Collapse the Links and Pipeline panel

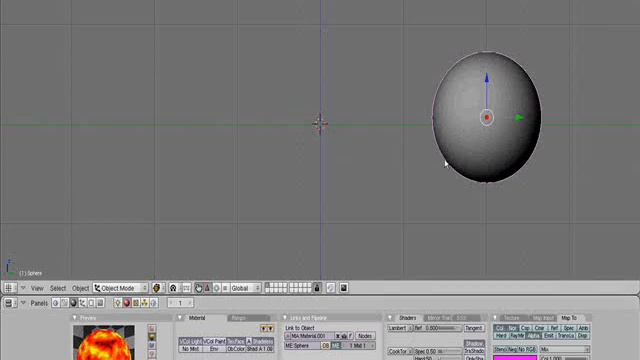[285, 318]
